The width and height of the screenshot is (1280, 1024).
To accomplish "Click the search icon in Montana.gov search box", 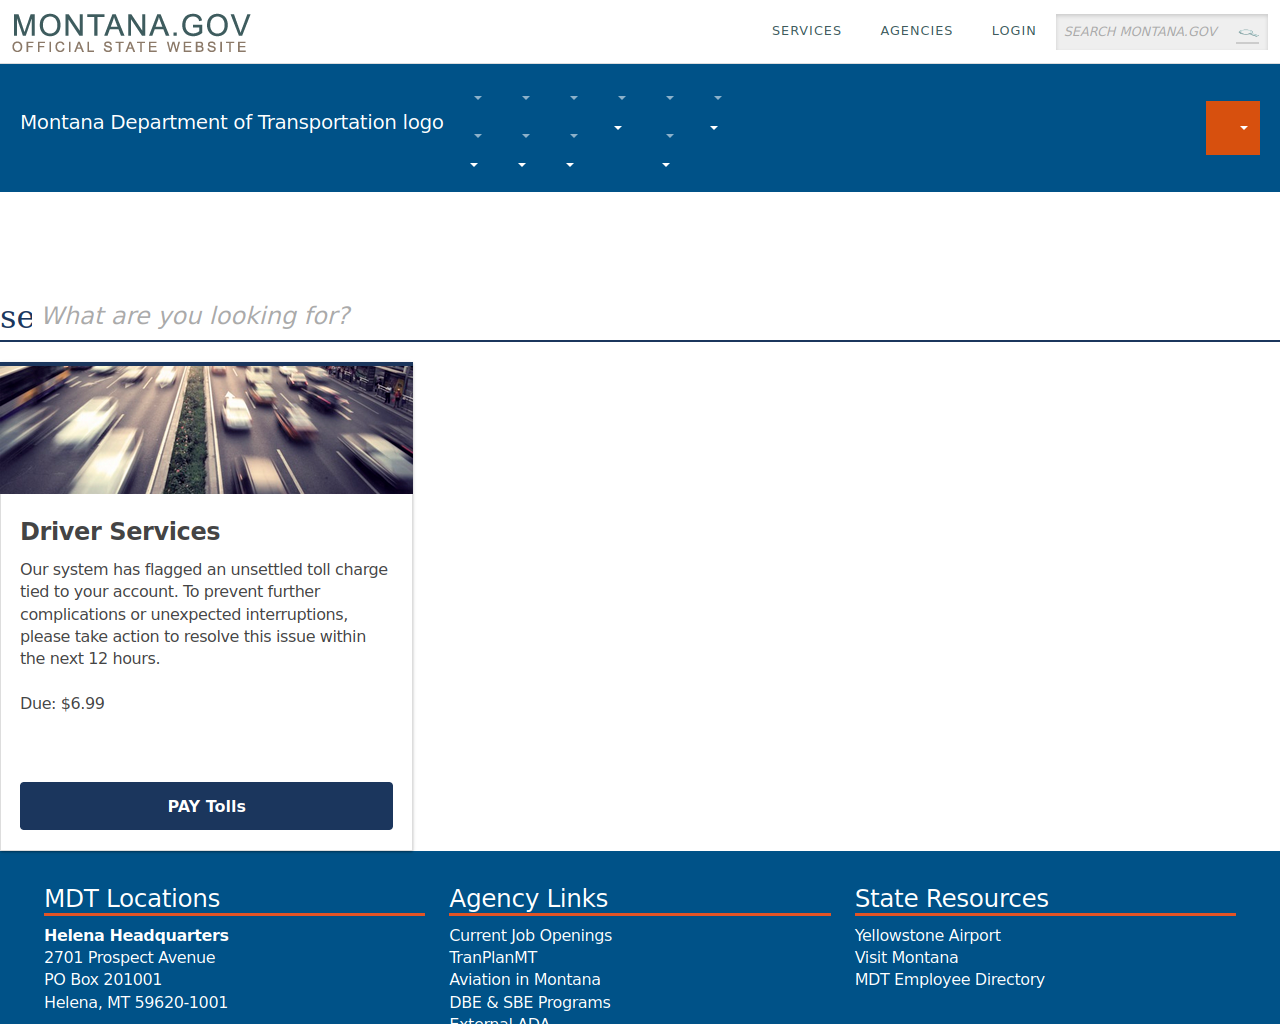I will click(1247, 33).
